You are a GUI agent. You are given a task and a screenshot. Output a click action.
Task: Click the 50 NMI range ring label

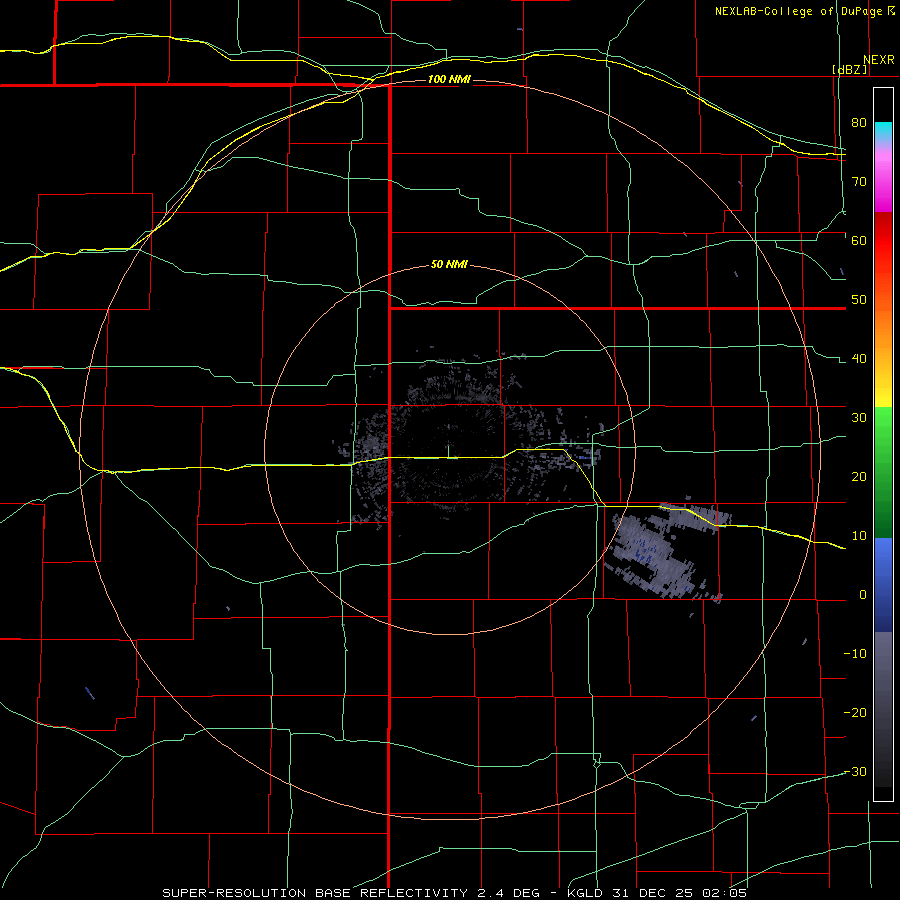point(449,265)
